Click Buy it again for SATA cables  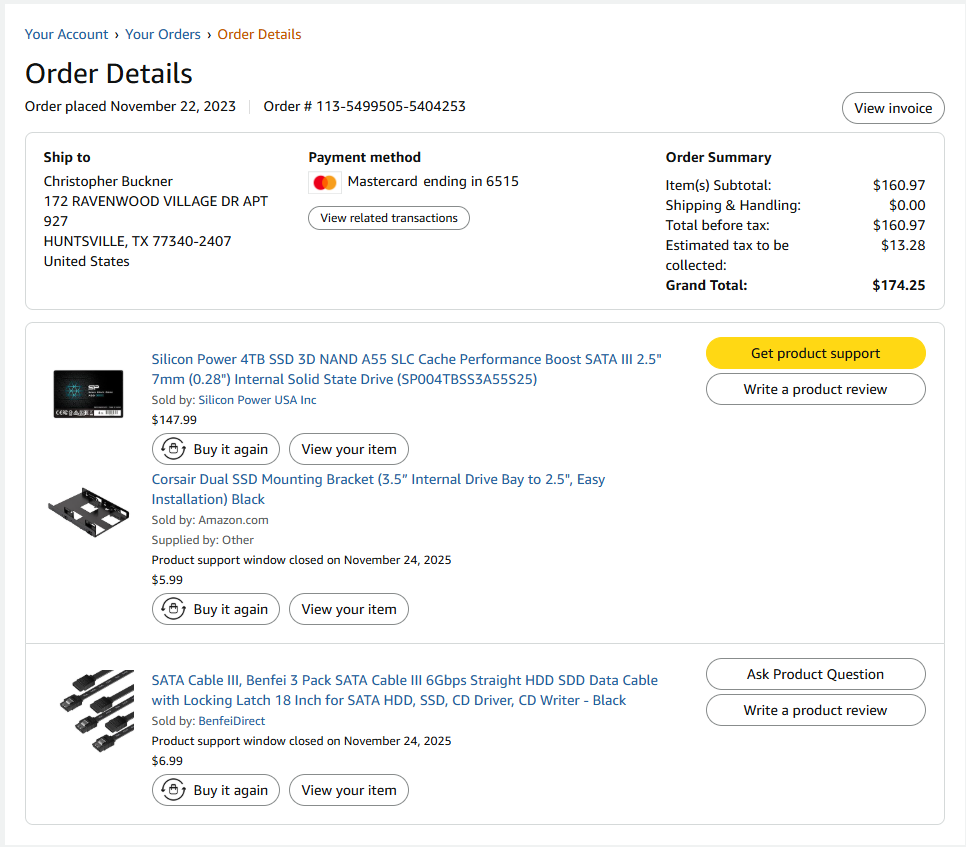(x=216, y=790)
